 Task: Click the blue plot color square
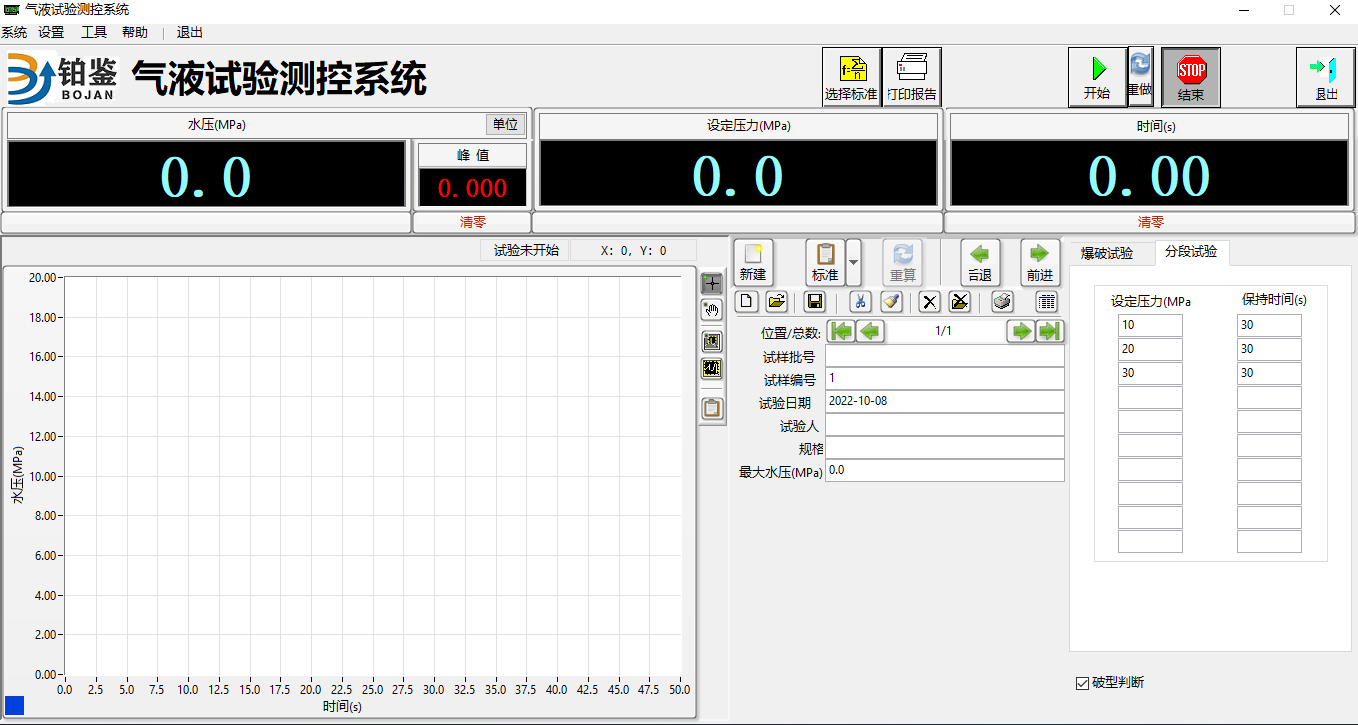pos(14,705)
